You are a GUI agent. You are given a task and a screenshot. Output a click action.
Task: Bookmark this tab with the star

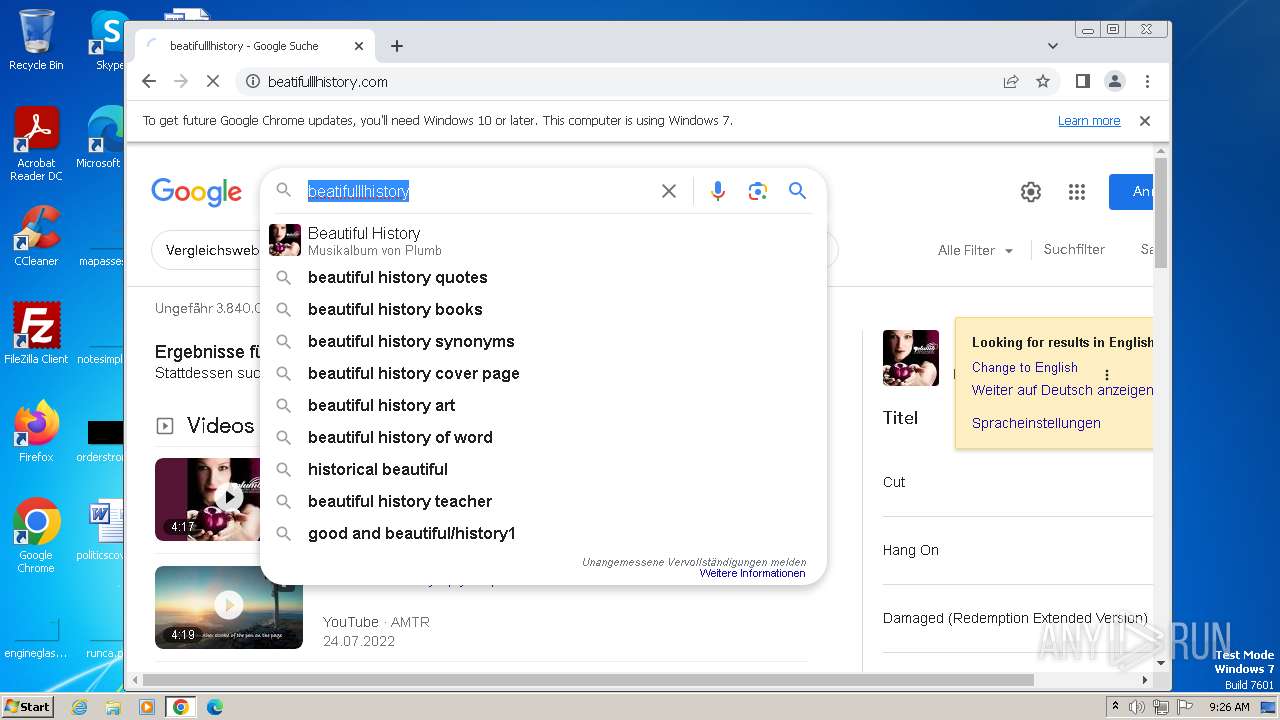coord(1043,82)
